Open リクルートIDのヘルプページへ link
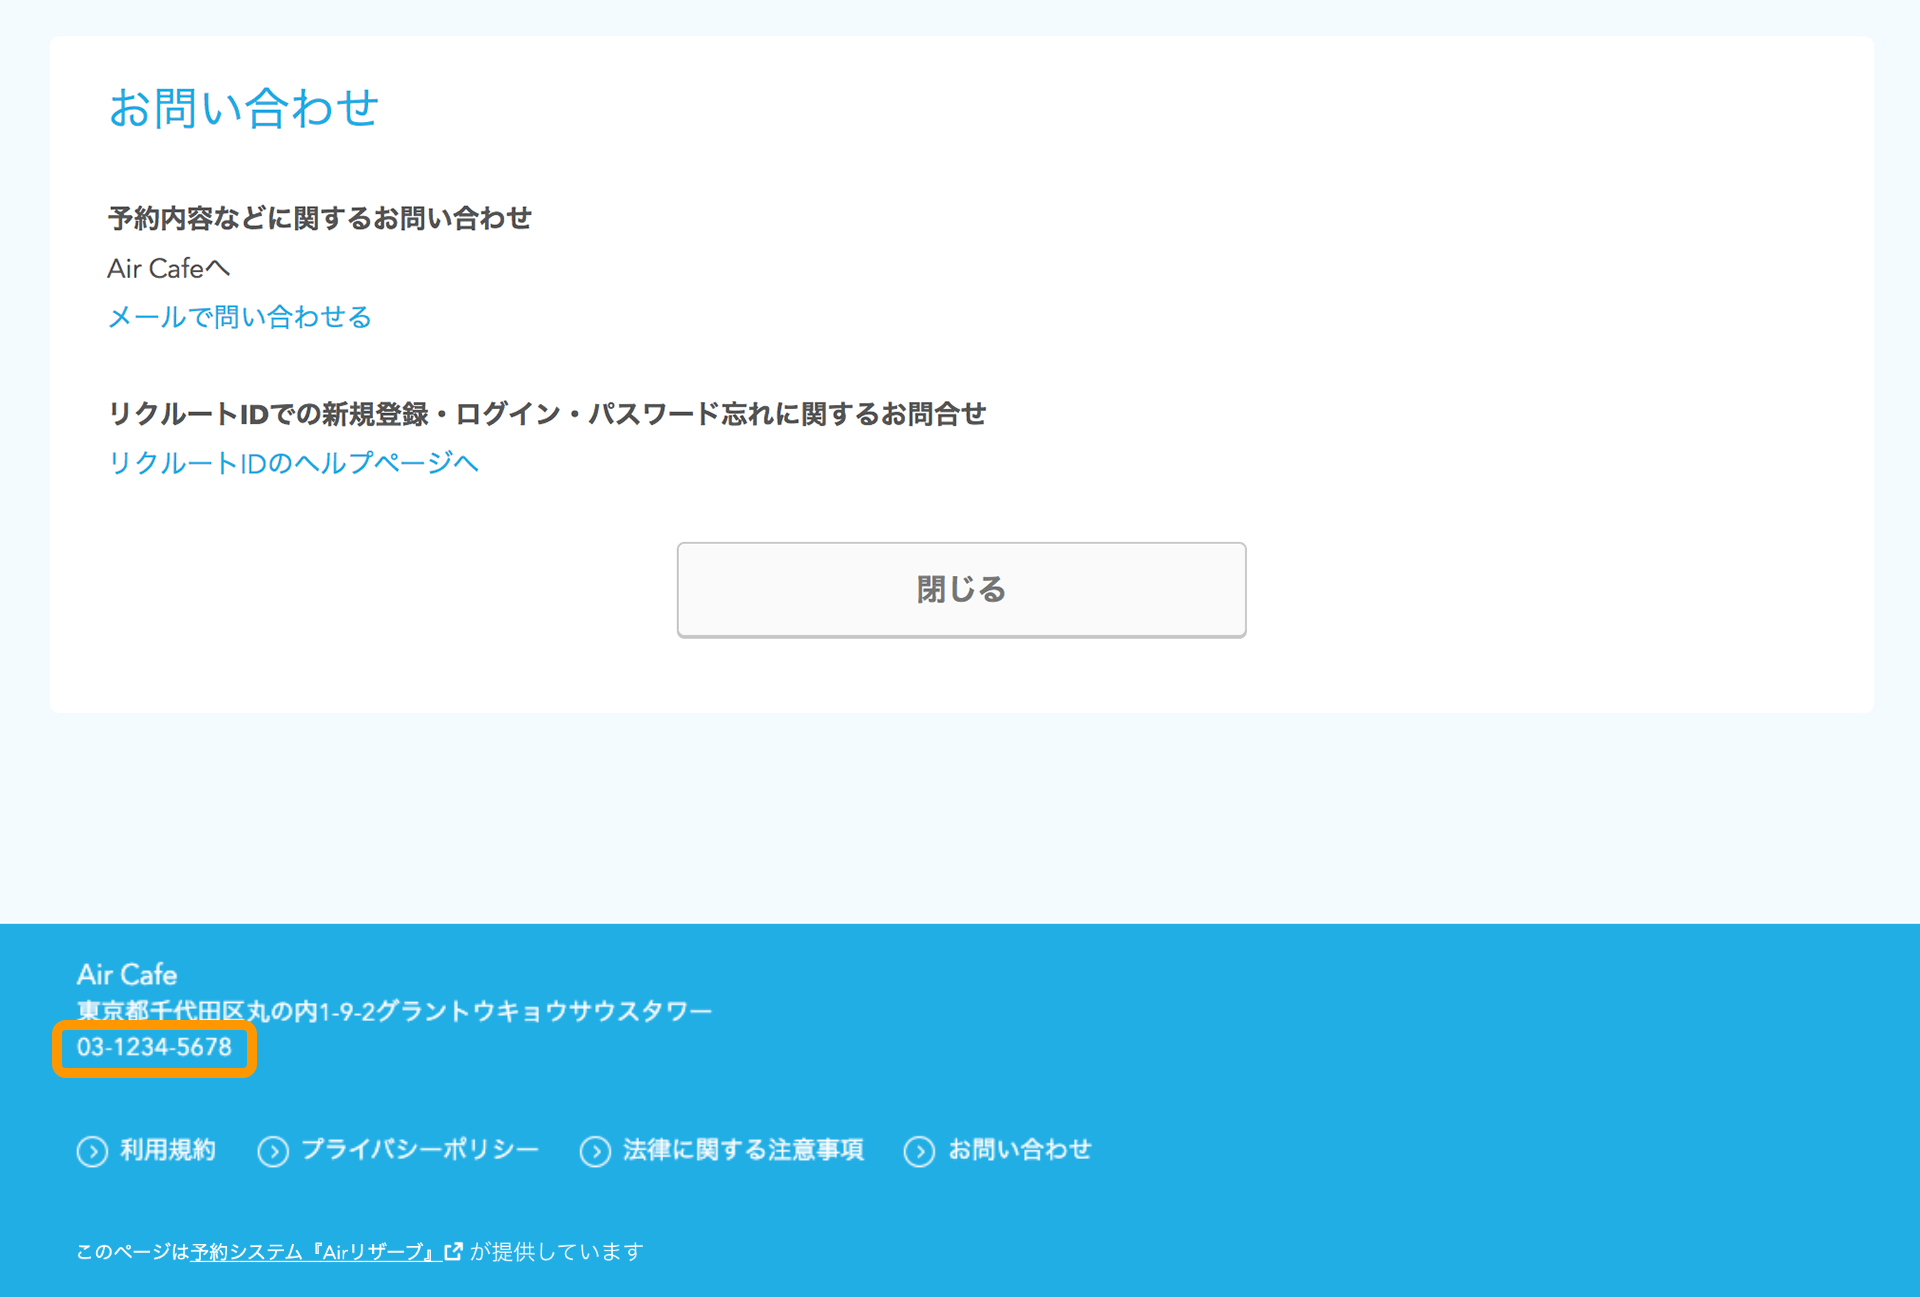The image size is (1920, 1297). [x=293, y=463]
